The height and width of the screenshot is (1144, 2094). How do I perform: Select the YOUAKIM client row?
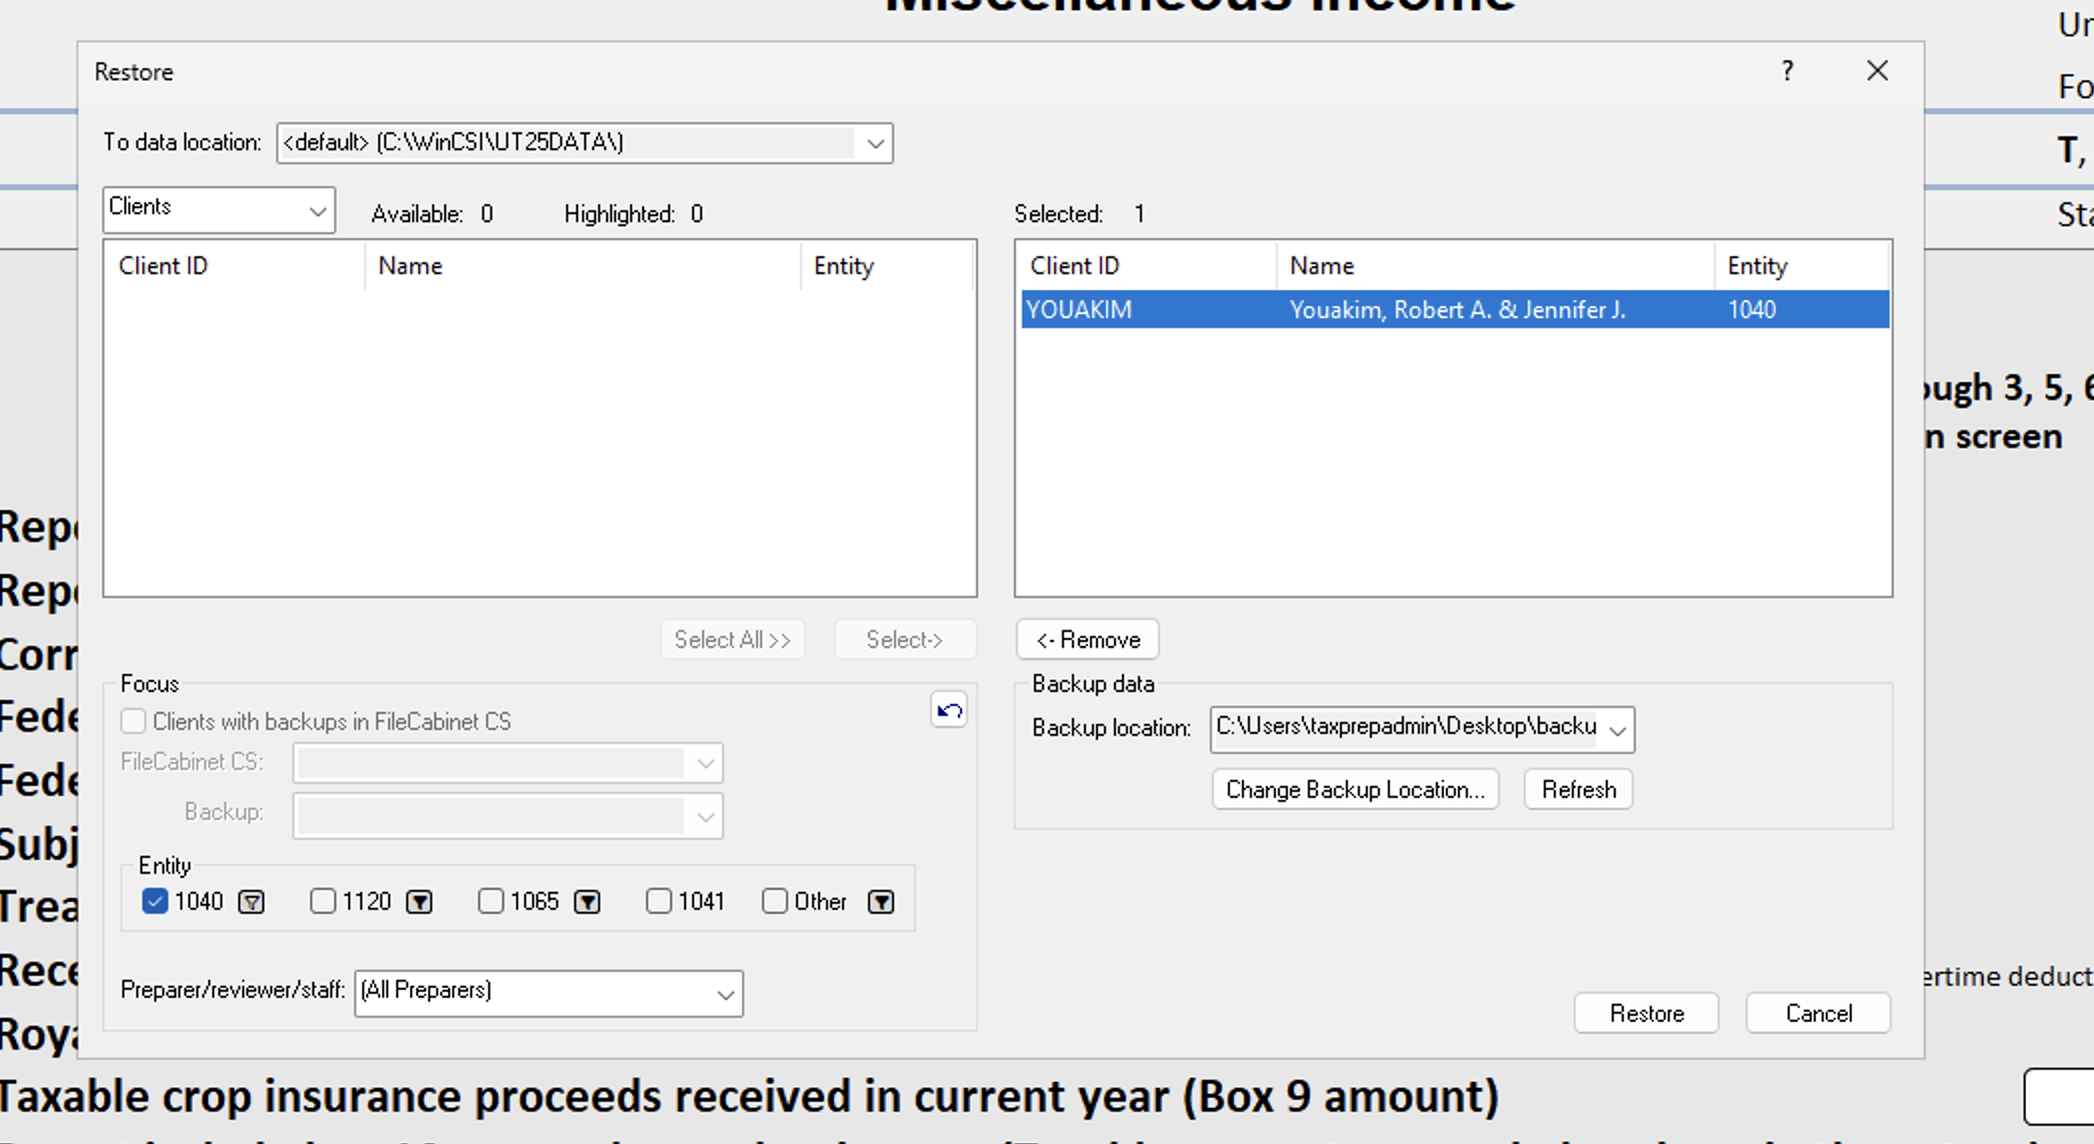coord(1455,310)
